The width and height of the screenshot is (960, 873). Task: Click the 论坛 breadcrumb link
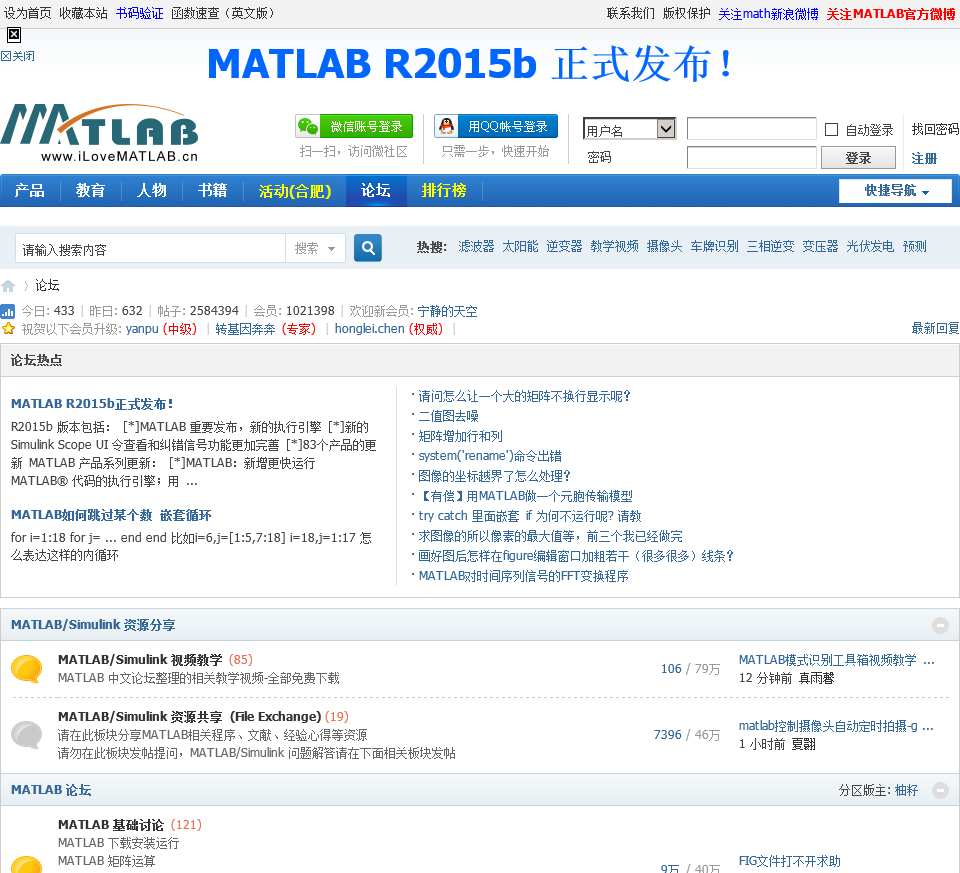coord(47,285)
